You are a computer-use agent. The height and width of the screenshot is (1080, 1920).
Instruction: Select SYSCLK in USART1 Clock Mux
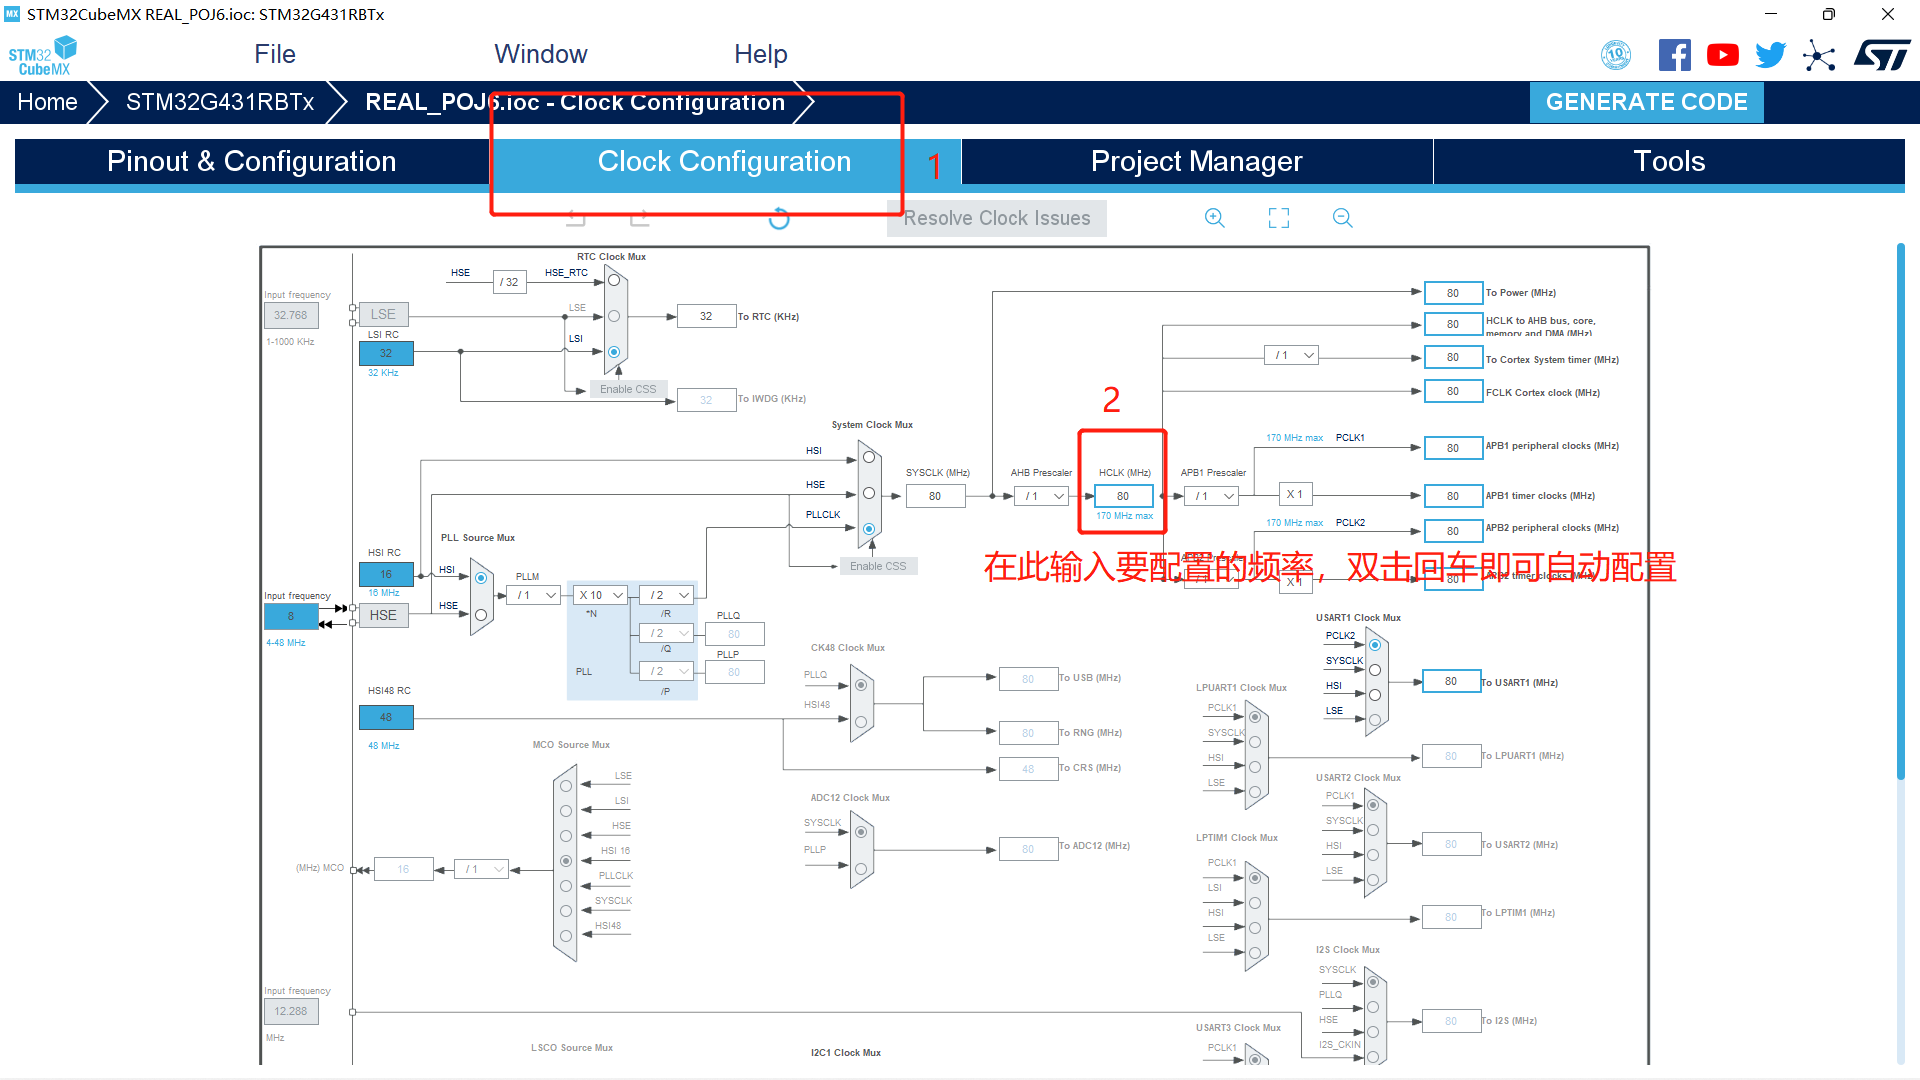coord(1375,670)
